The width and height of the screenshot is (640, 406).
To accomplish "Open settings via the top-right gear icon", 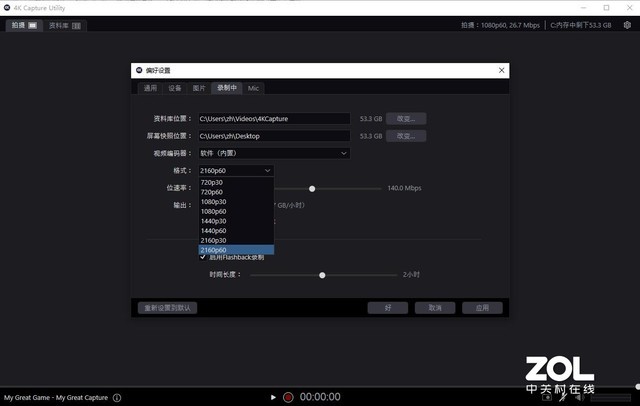I will click(x=627, y=25).
